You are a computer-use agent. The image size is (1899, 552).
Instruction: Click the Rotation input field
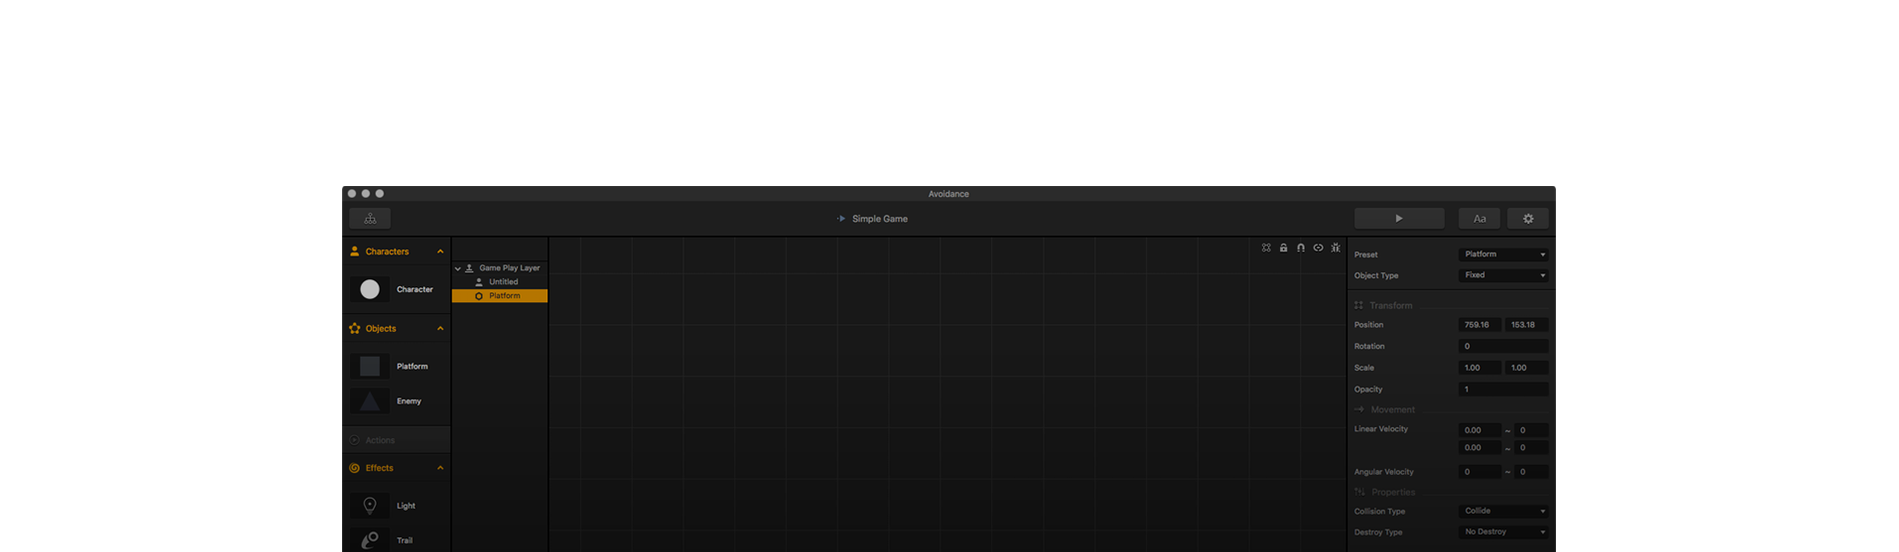(x=1503, y=347)
